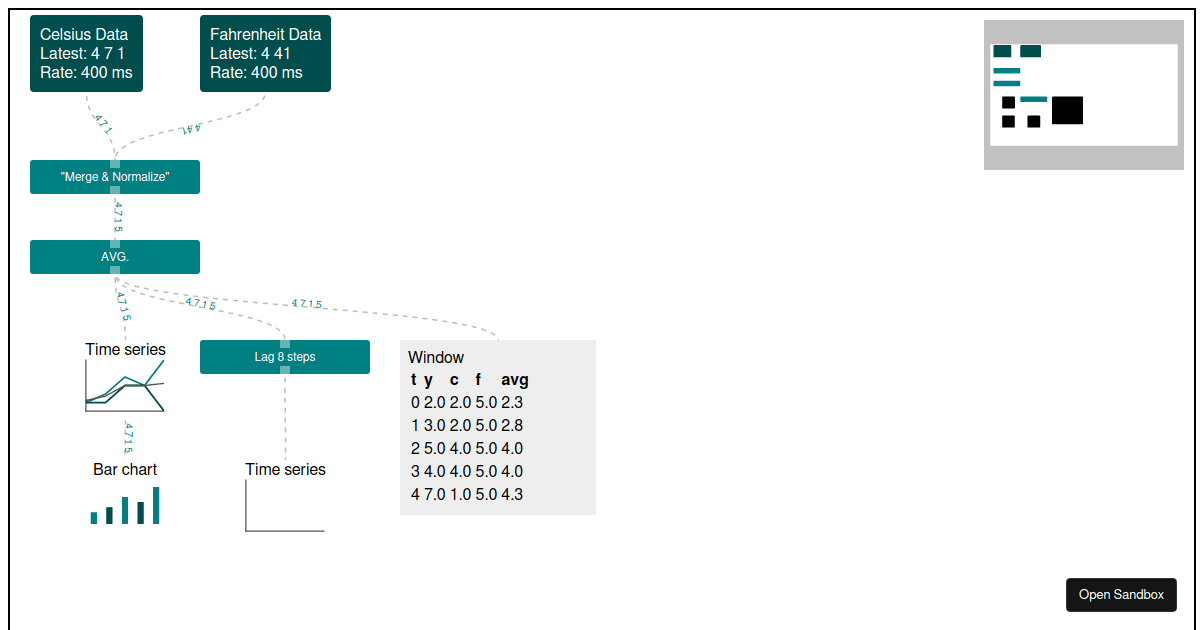Click the Bar chart visualization icon
This screenshot has width=1200, height=630.
pos(124,505)
